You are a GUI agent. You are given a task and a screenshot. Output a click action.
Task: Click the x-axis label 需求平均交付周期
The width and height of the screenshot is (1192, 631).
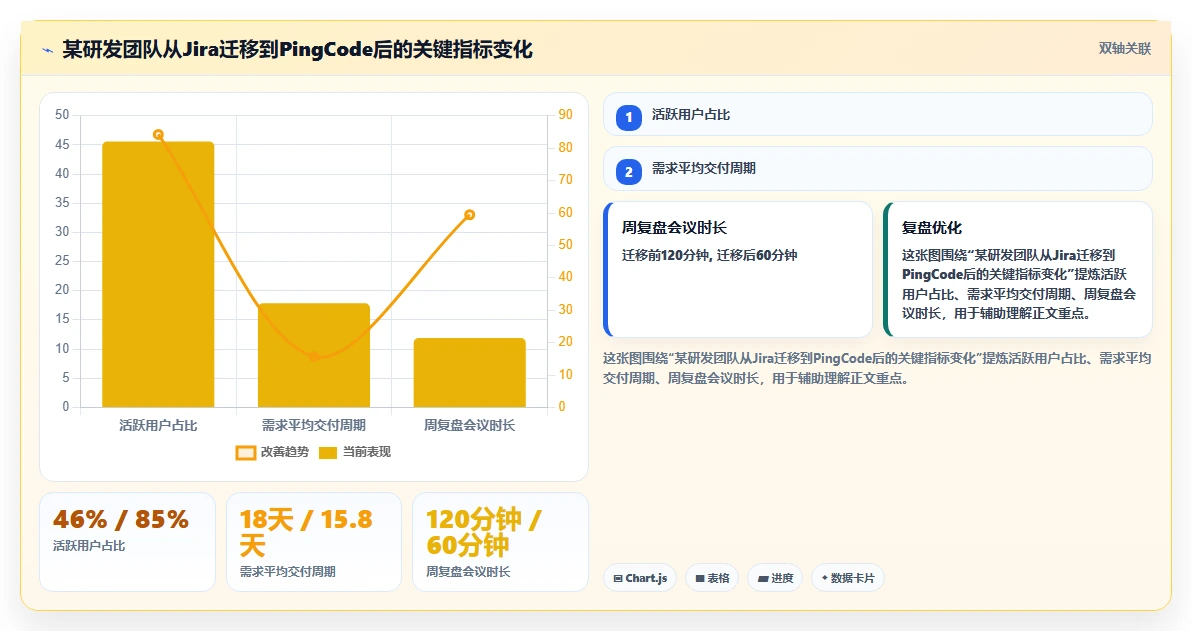(314, 426)
